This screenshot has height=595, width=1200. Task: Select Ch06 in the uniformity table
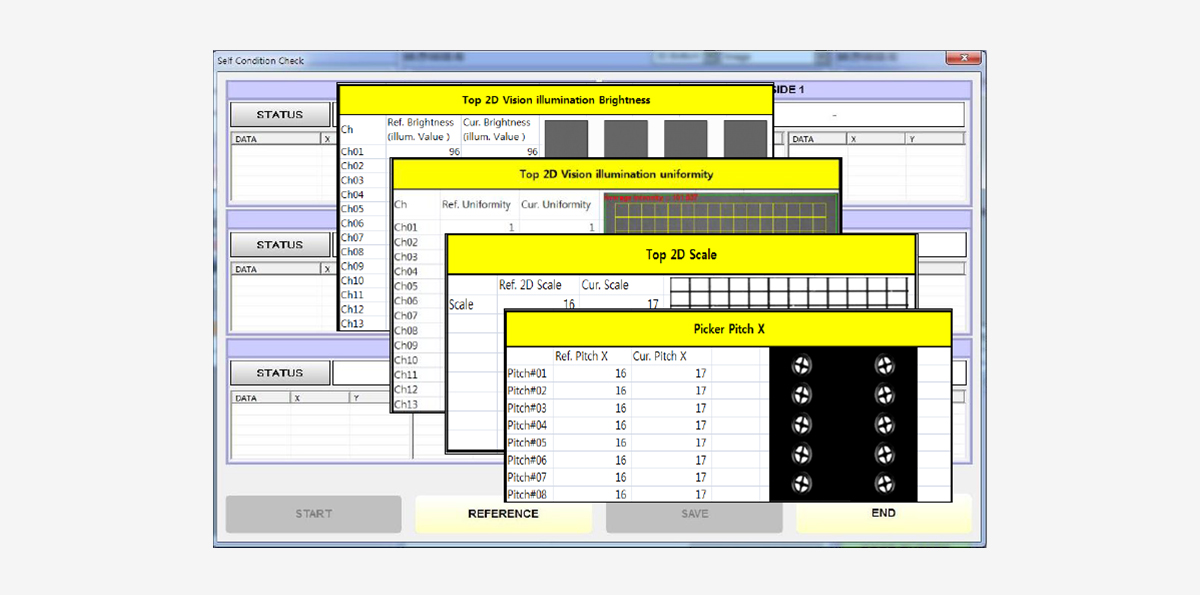406,301
